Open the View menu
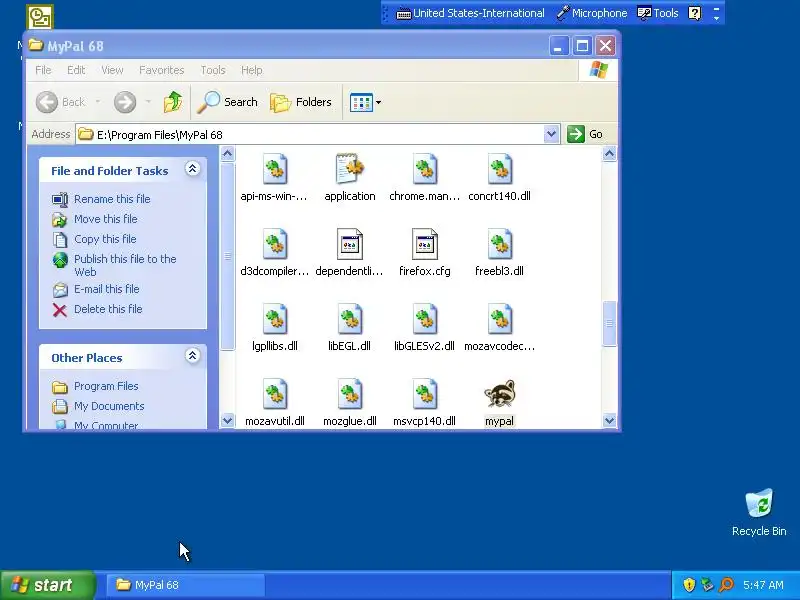The width and height of the screenshot is (800, 600). click(x=112, y=70)
